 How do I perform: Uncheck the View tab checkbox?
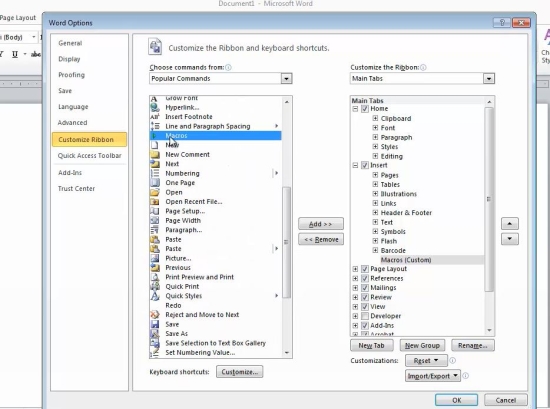tap(365, 307)
